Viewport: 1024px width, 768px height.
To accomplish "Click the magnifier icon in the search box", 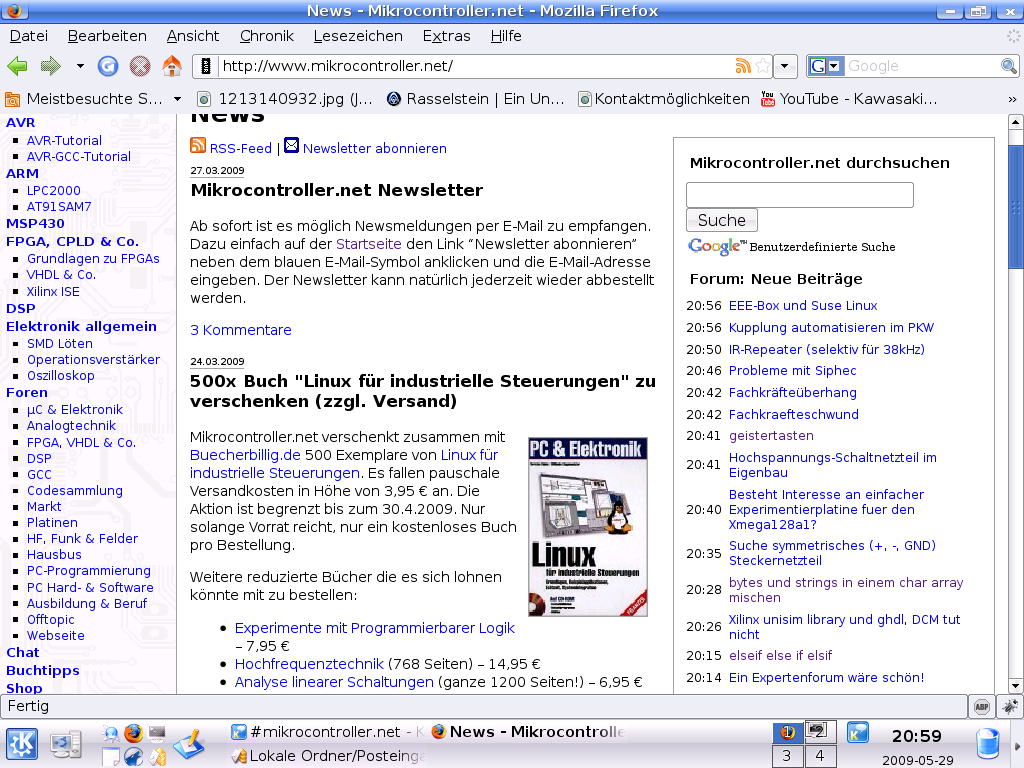I will 1008,66.
